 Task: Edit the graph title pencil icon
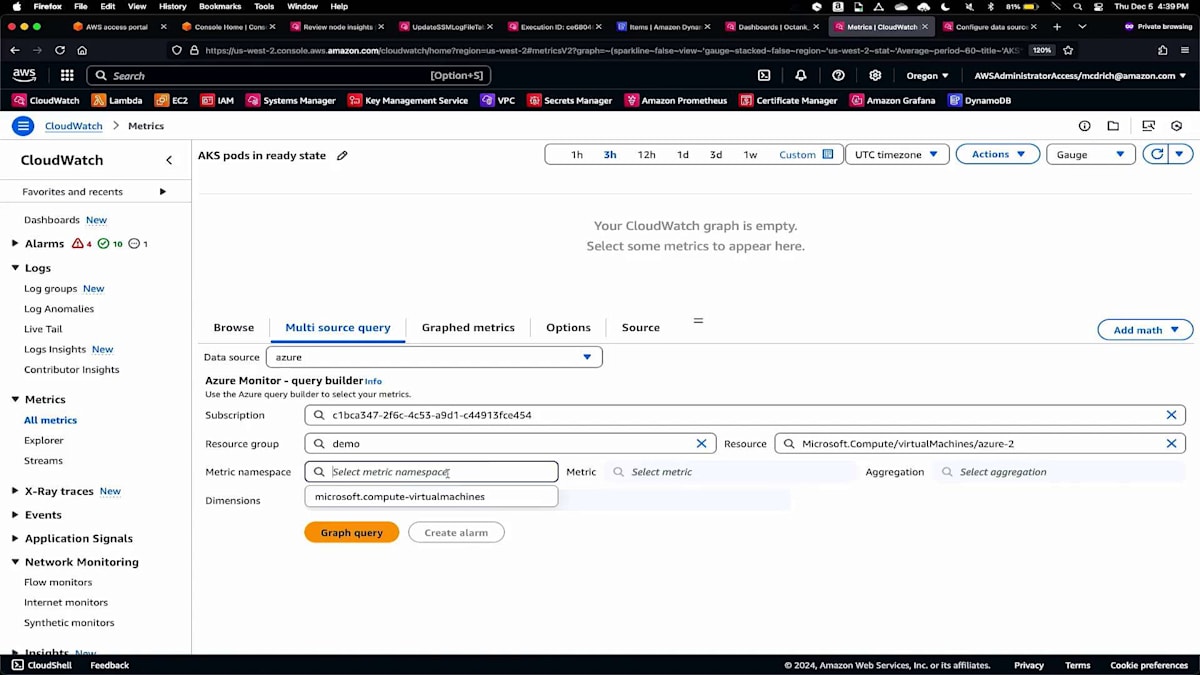coord(342,155)
